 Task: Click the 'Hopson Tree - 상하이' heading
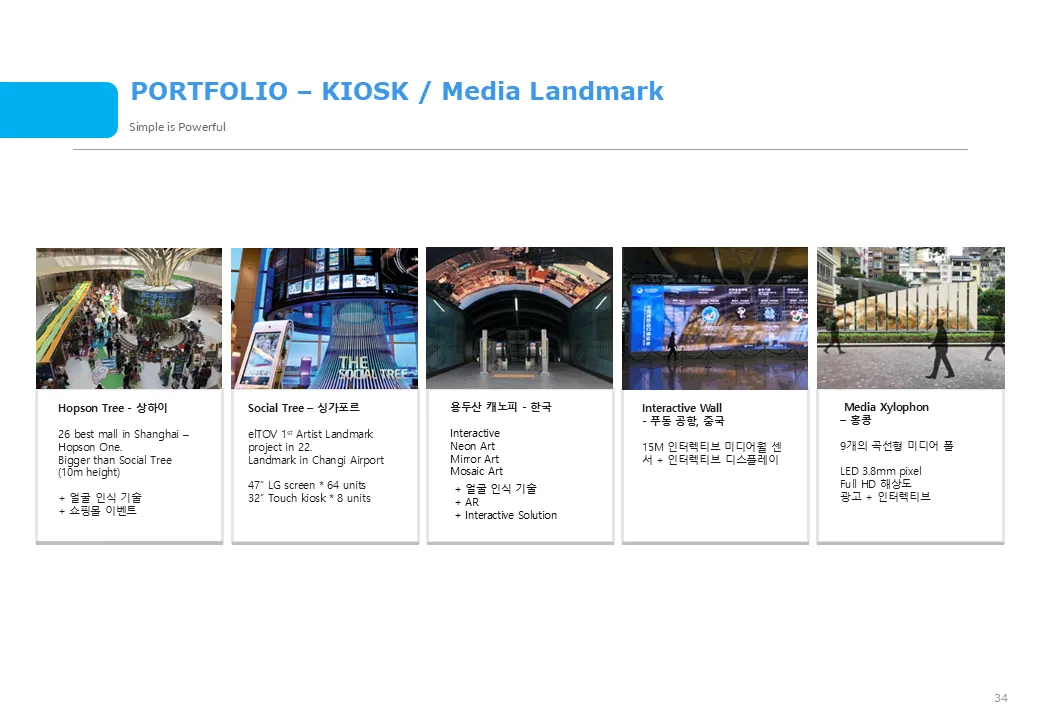tap(113, 408)
